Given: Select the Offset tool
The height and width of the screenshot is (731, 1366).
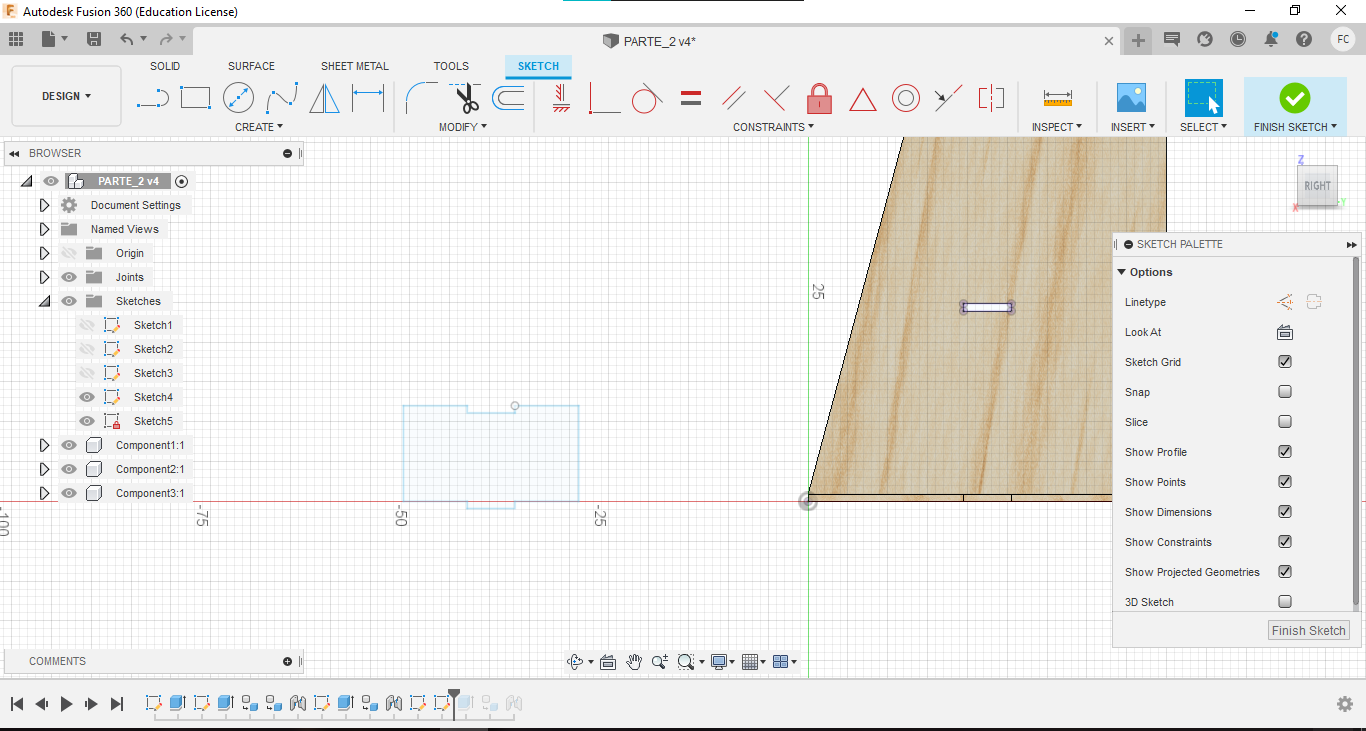Looking at the screenshot, I should click(x=508, y=98).
